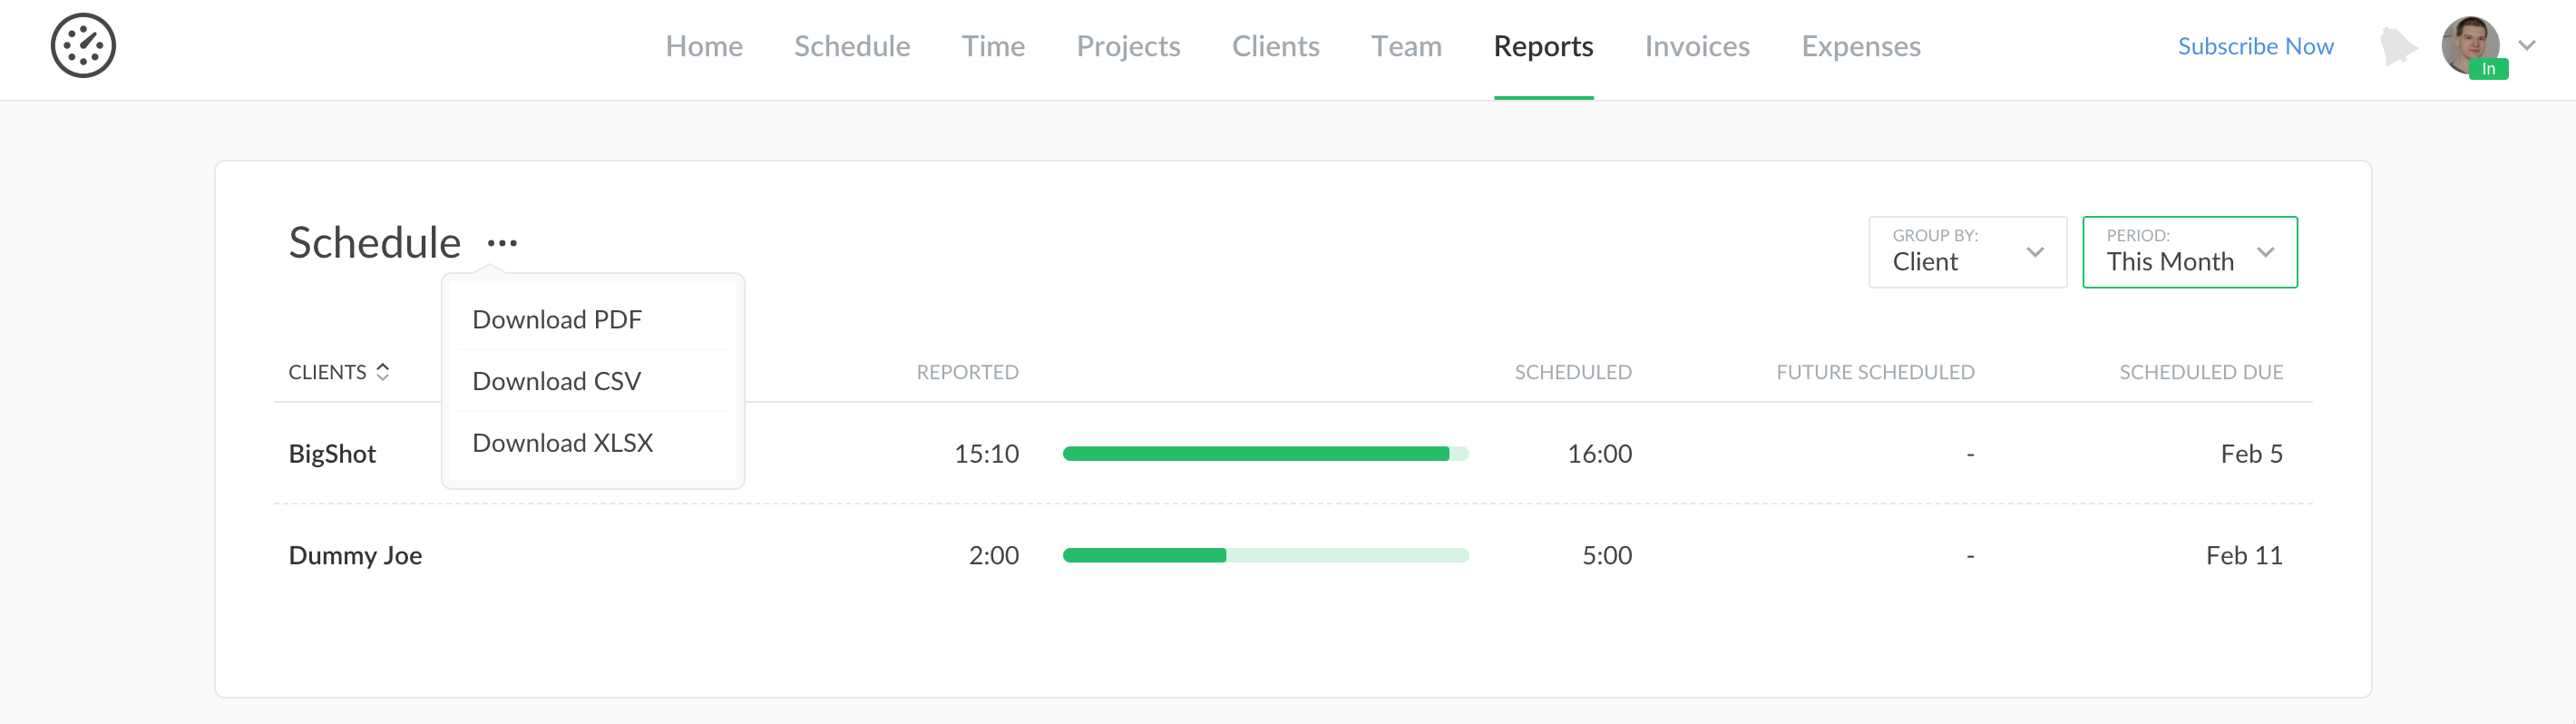Click the Subscribe Now link
The height and width of the screenshot is (724, 2576).
pos(2255,46)
